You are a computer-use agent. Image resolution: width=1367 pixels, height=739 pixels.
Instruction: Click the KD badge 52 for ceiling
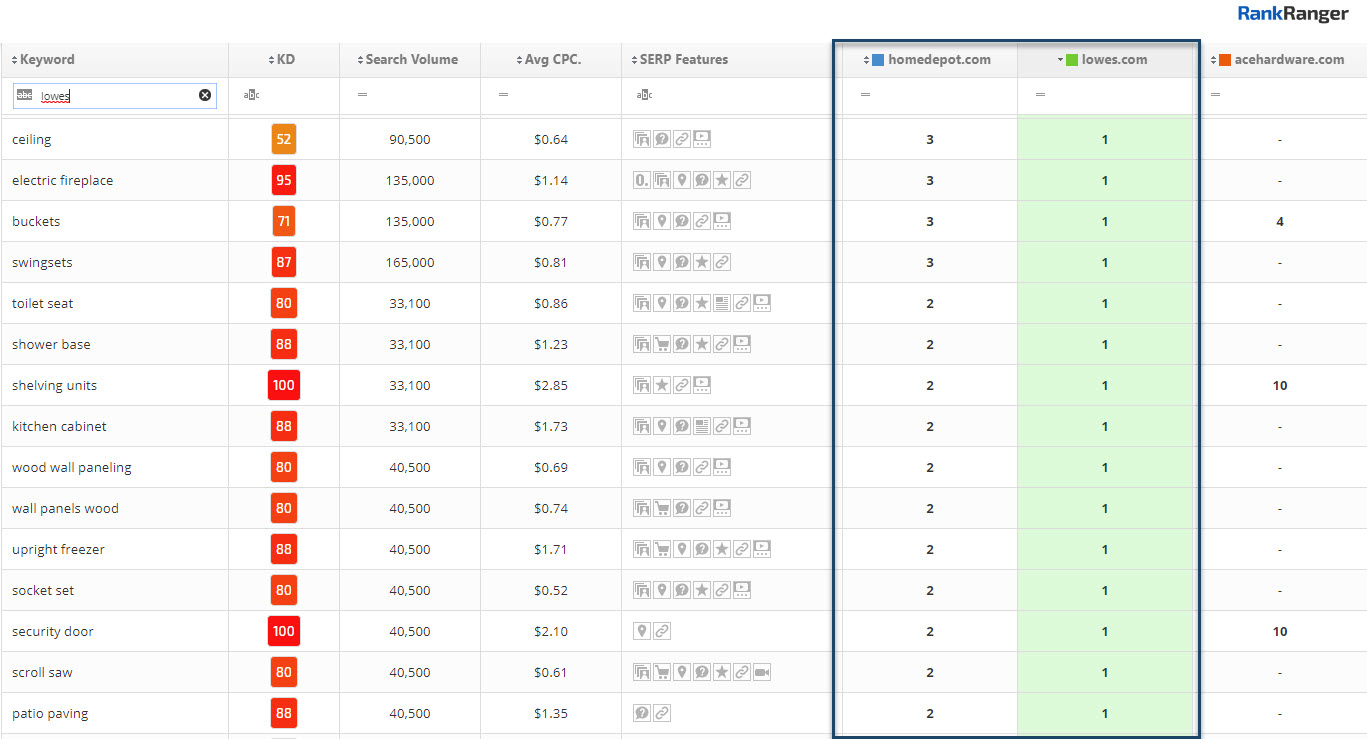(x=284, y=139)
